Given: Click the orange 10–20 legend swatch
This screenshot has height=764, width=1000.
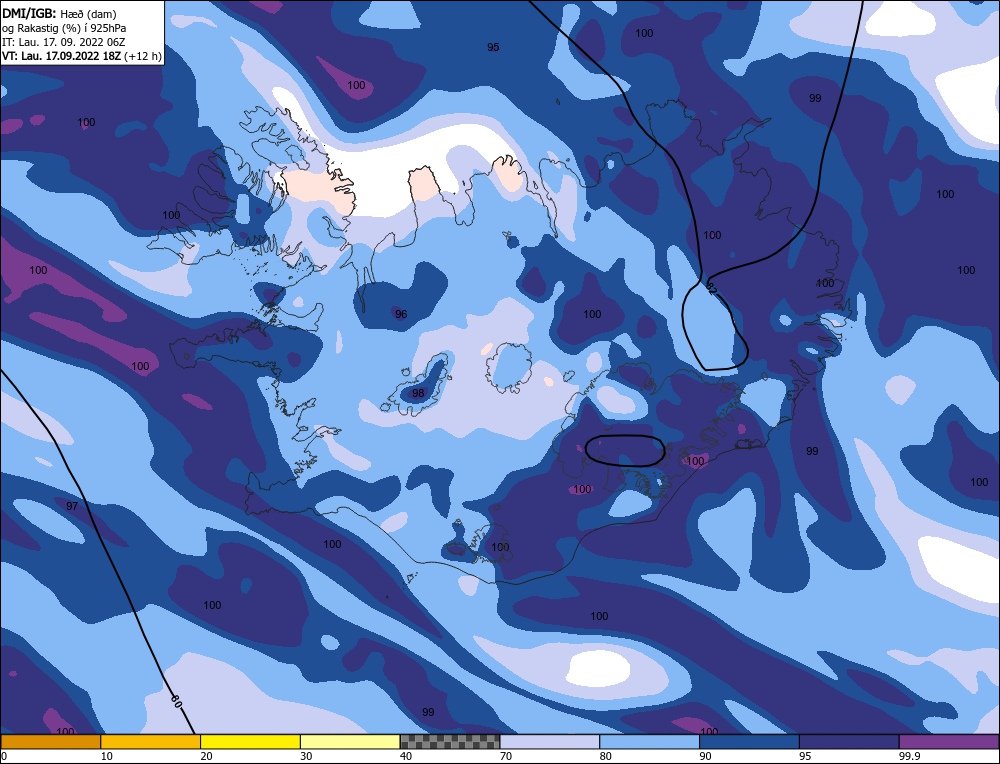Looking at the screenshot, I should [x=151, y=742].
